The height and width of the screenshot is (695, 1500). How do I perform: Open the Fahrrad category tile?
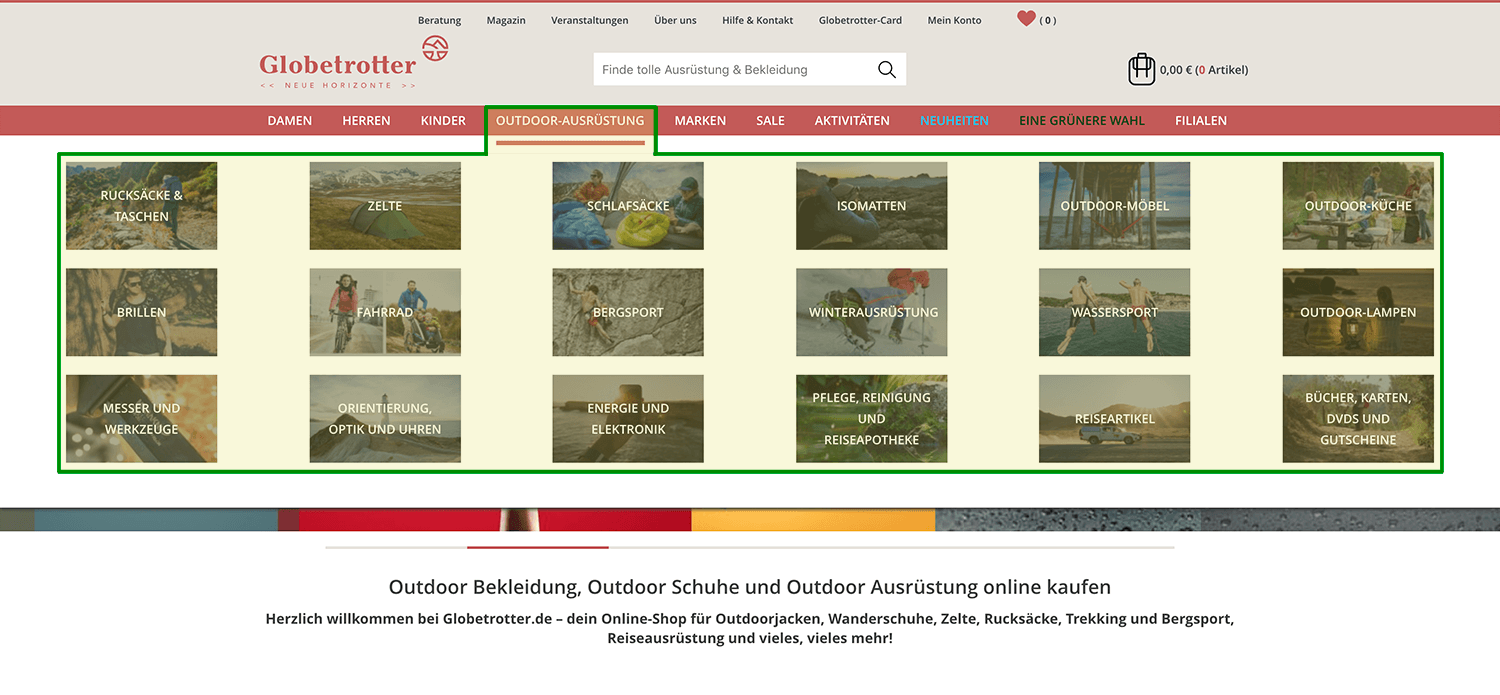coord(385,312)
